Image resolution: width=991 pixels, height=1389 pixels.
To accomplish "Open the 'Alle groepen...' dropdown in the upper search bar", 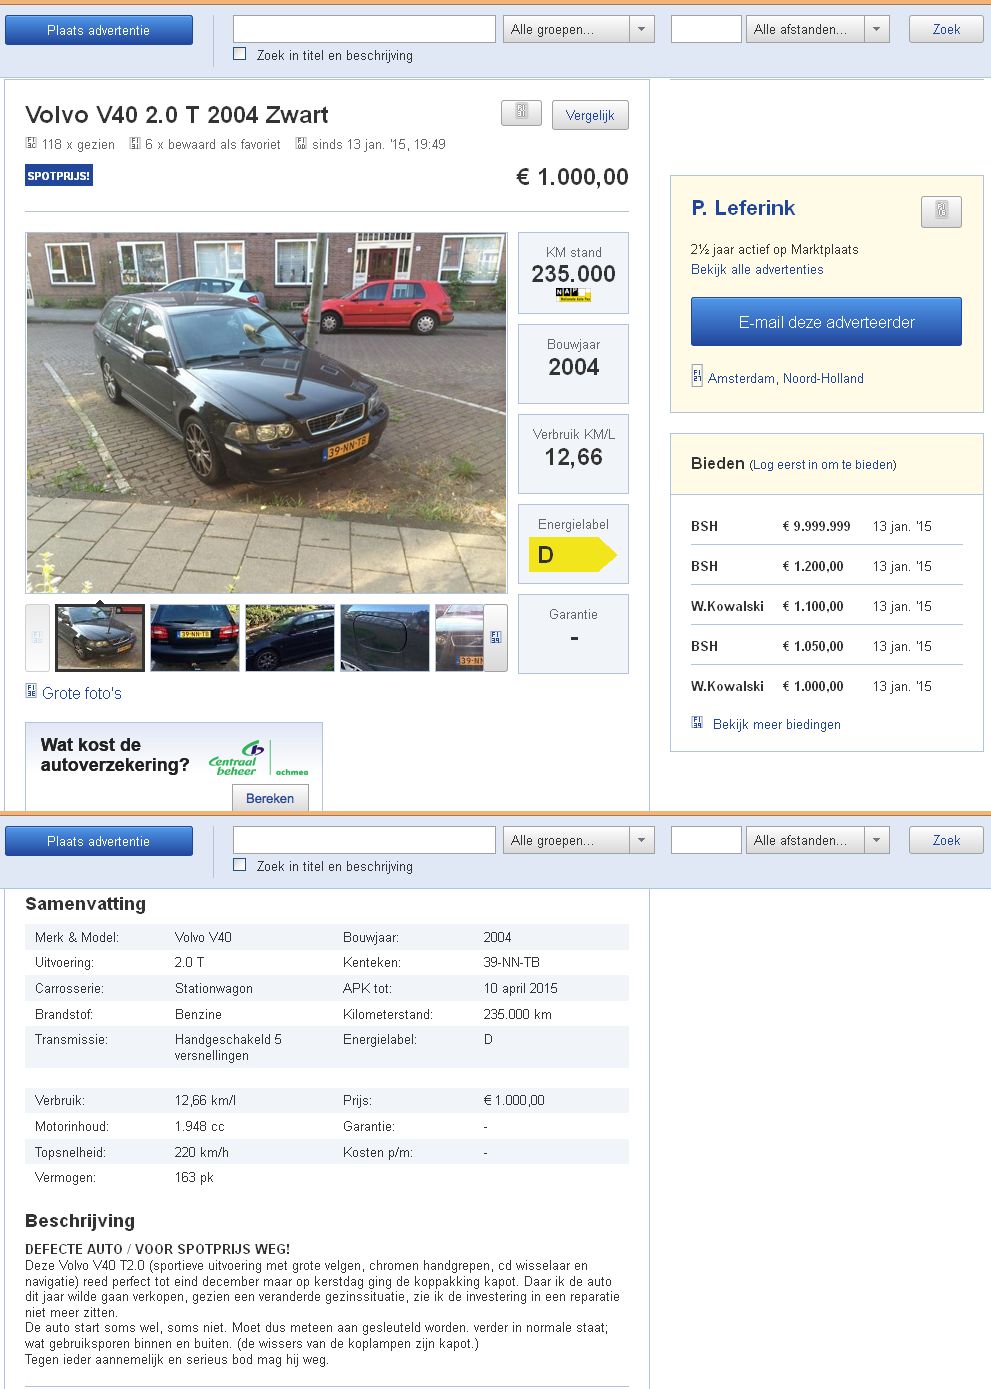I will 579,29.
